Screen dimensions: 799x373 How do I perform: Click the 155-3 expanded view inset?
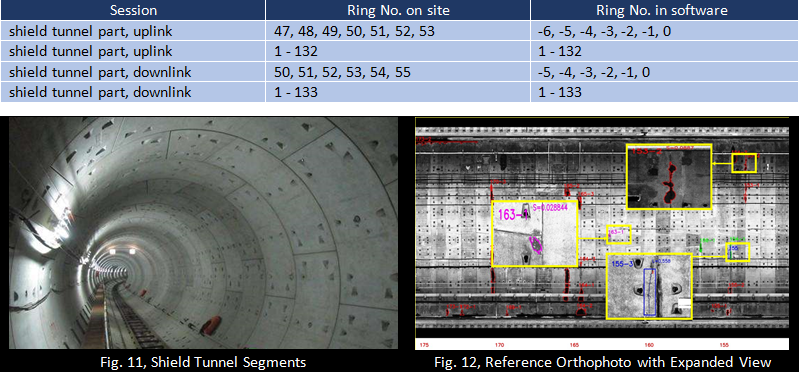click(x=649, y=286)
